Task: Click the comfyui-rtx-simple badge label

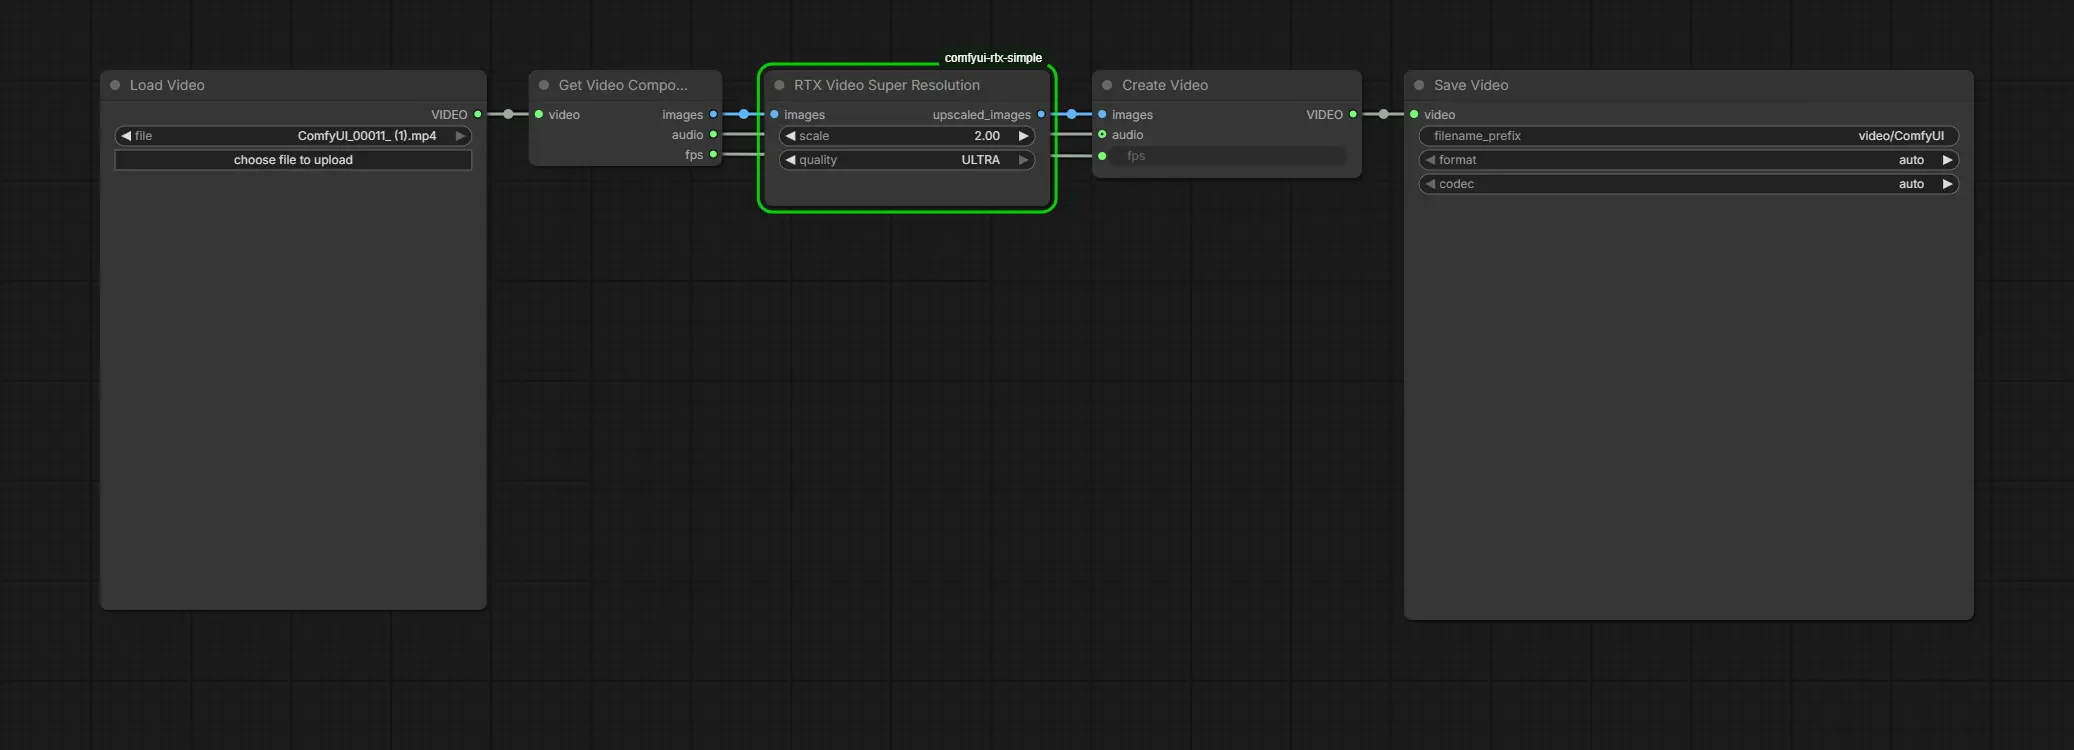Action: 993,58
